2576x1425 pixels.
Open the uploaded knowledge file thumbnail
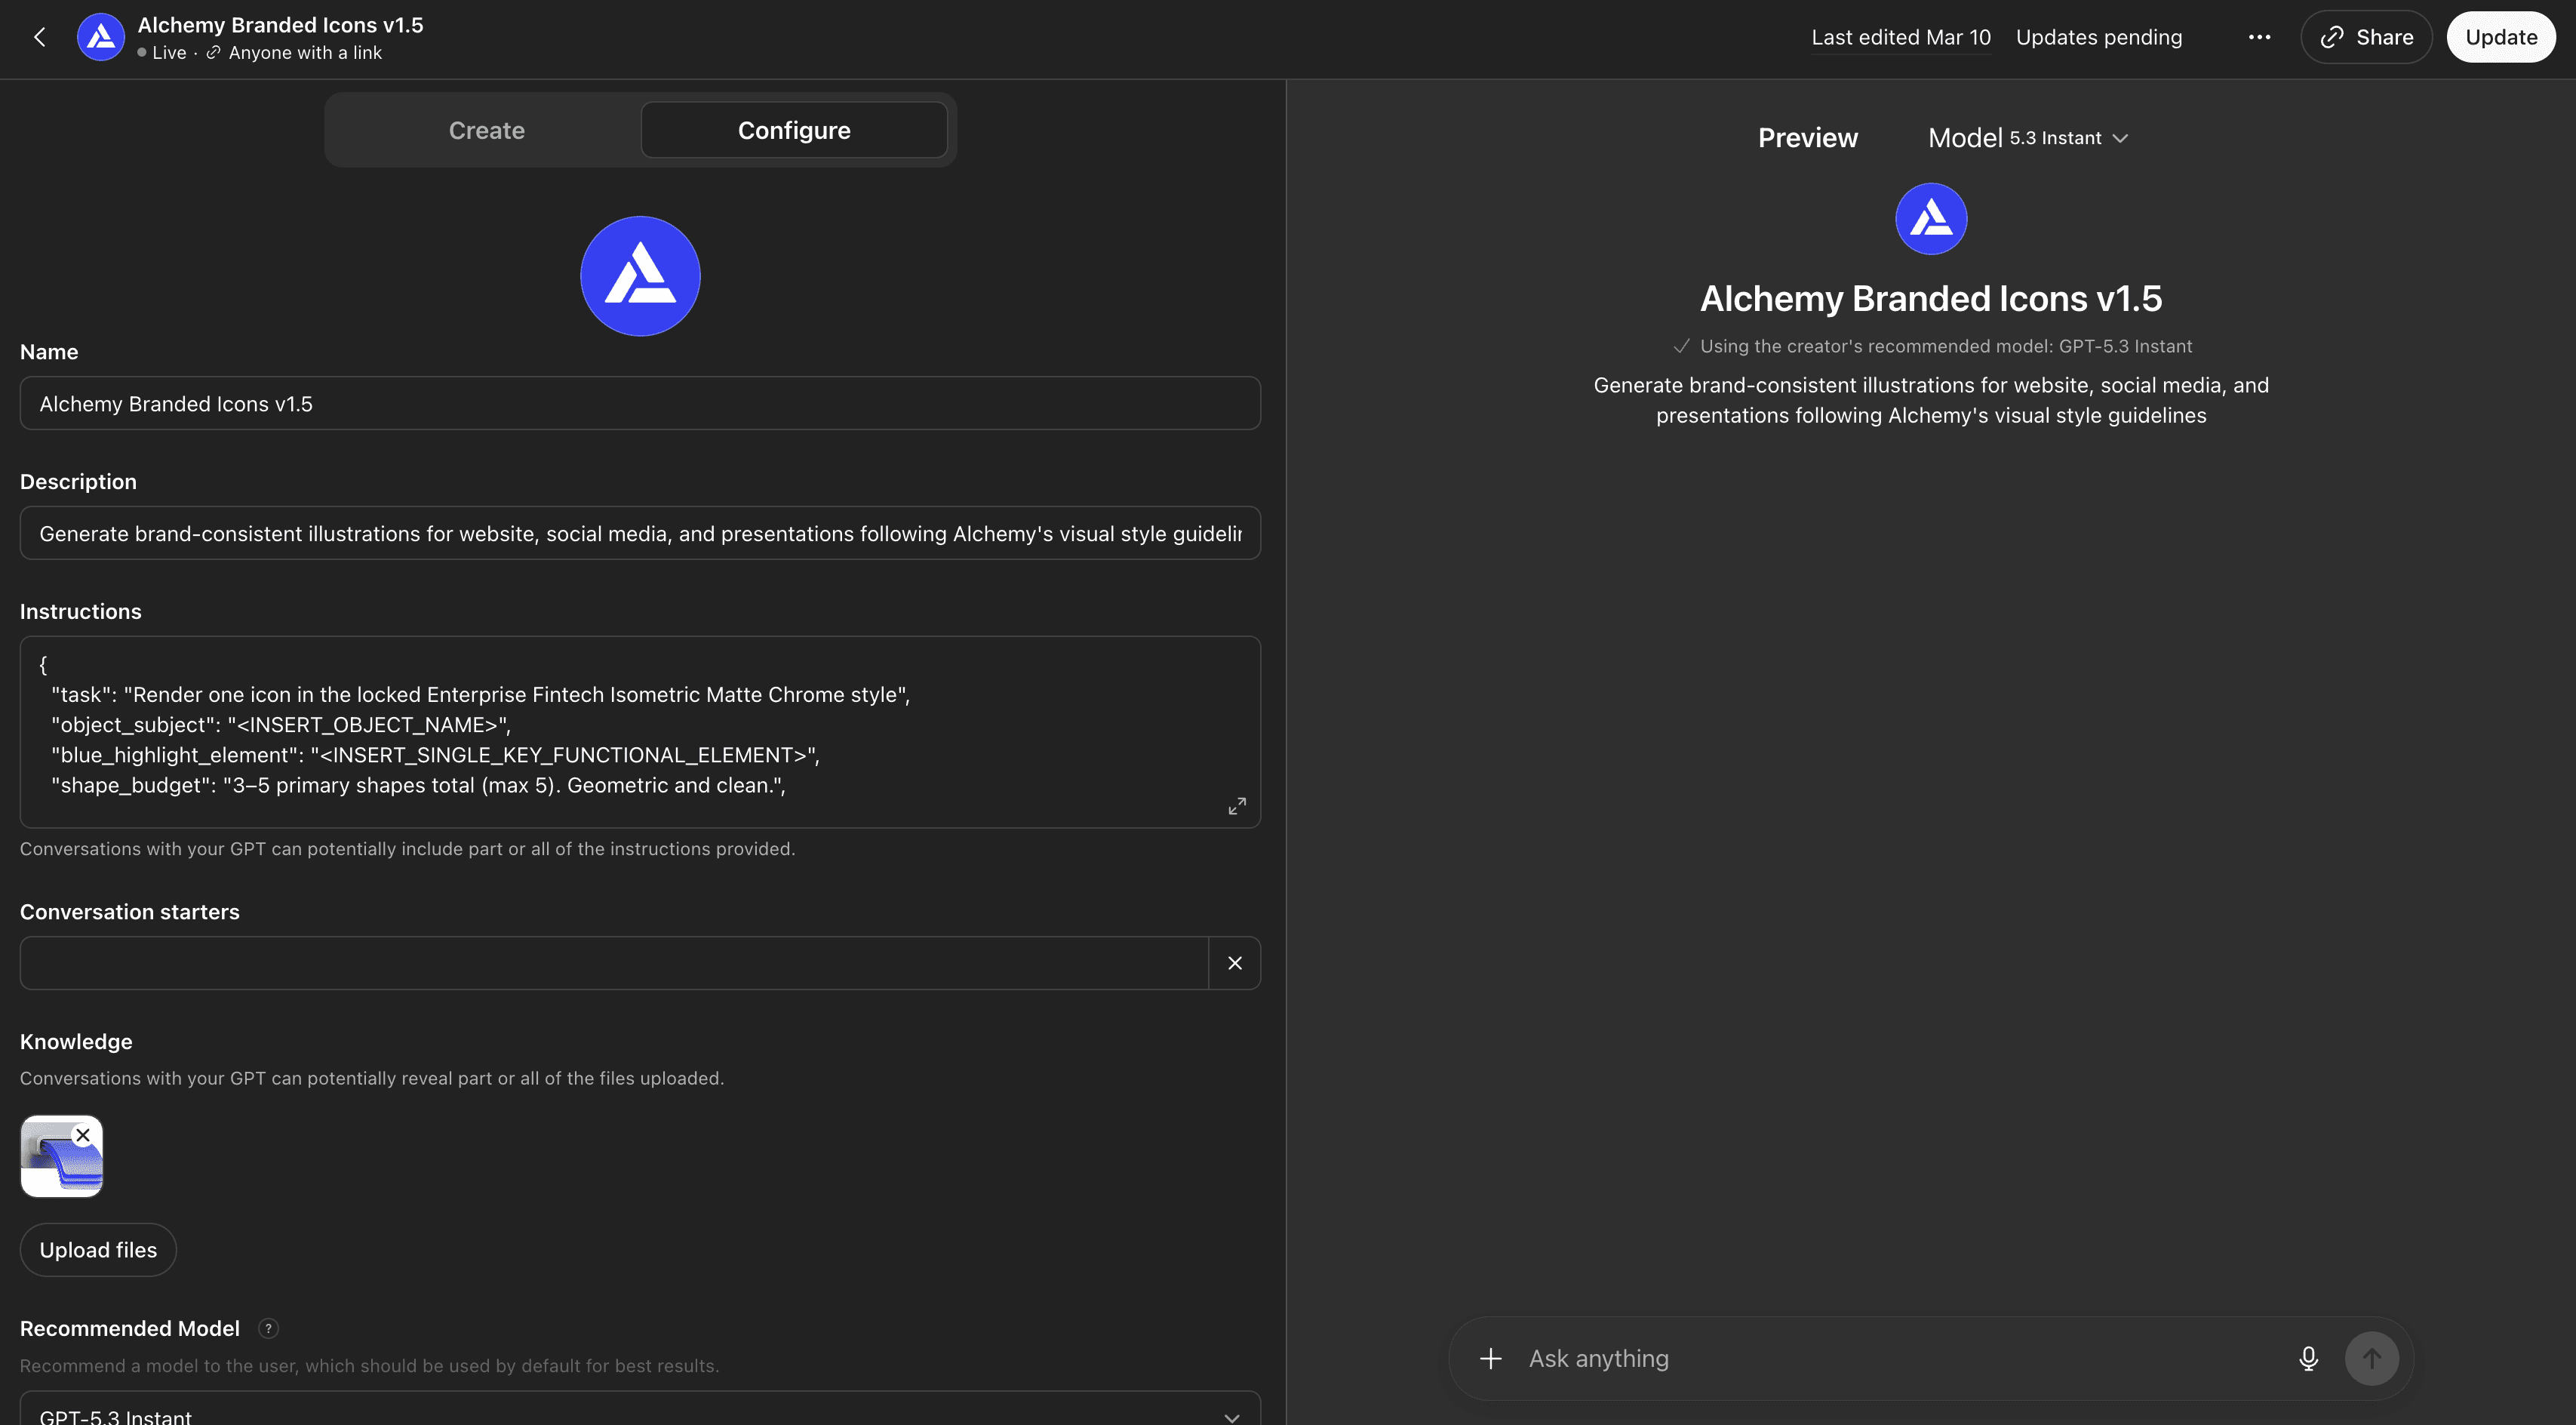point(55,1165)
